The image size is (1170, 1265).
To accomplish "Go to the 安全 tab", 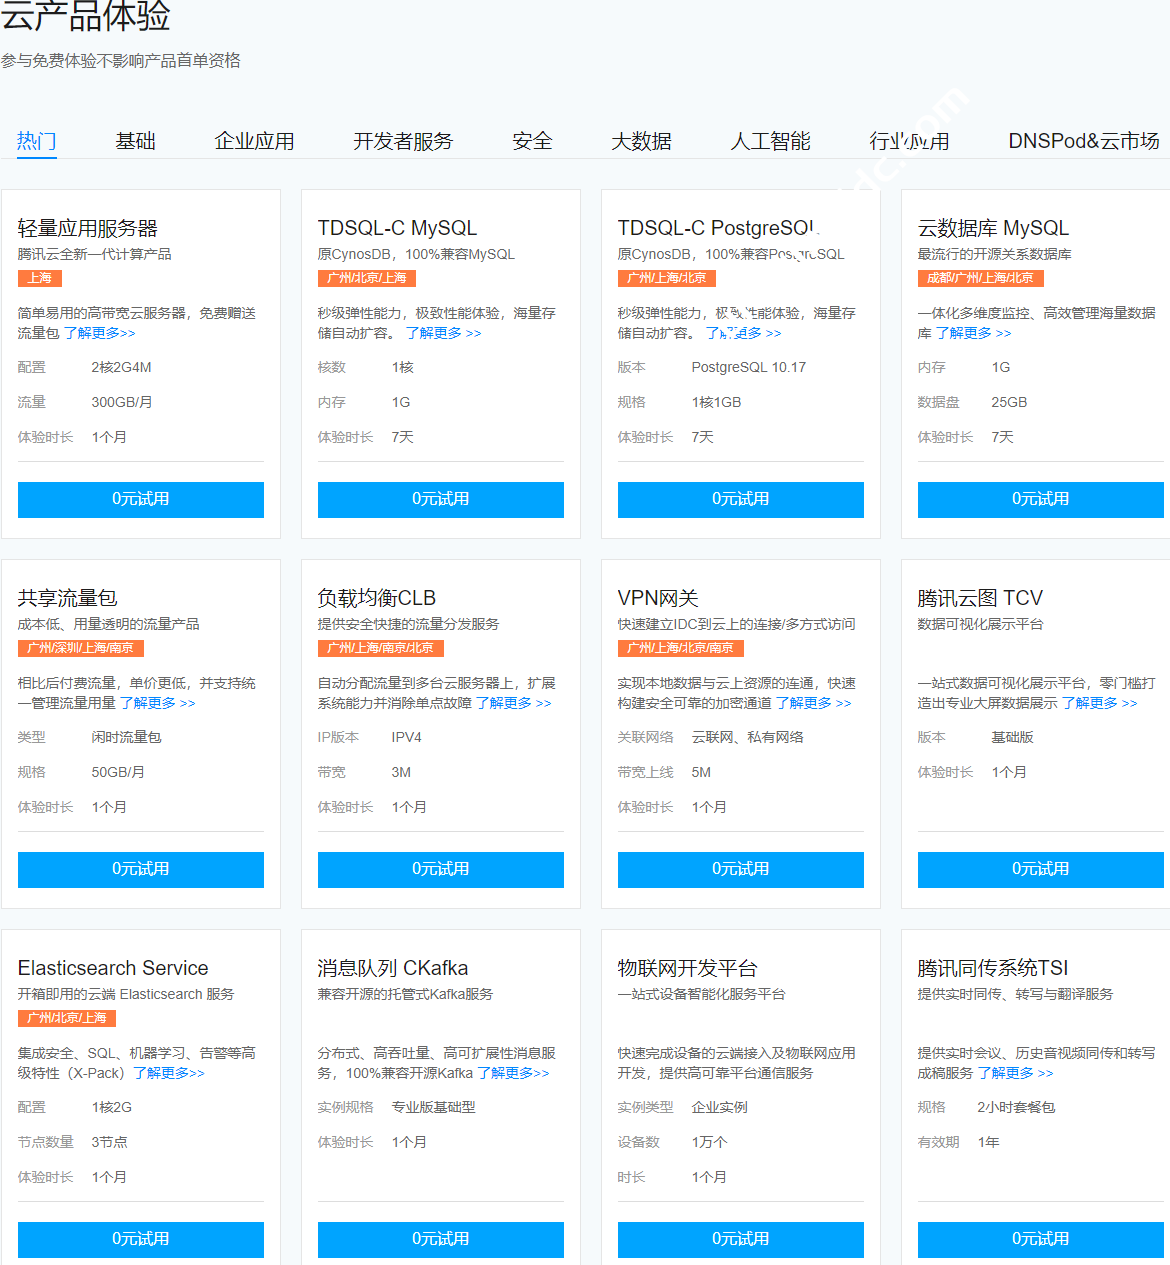I will pos(532,141).
